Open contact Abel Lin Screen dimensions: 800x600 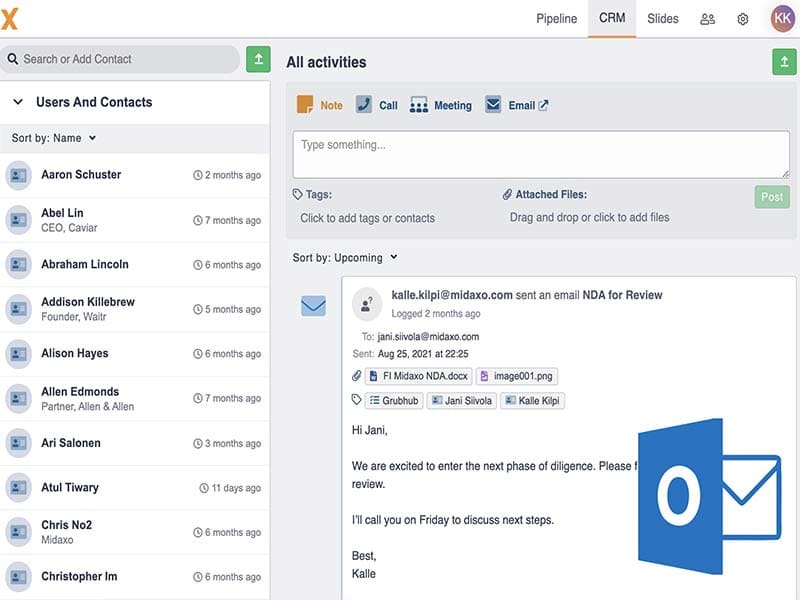[x=135, y=220]
